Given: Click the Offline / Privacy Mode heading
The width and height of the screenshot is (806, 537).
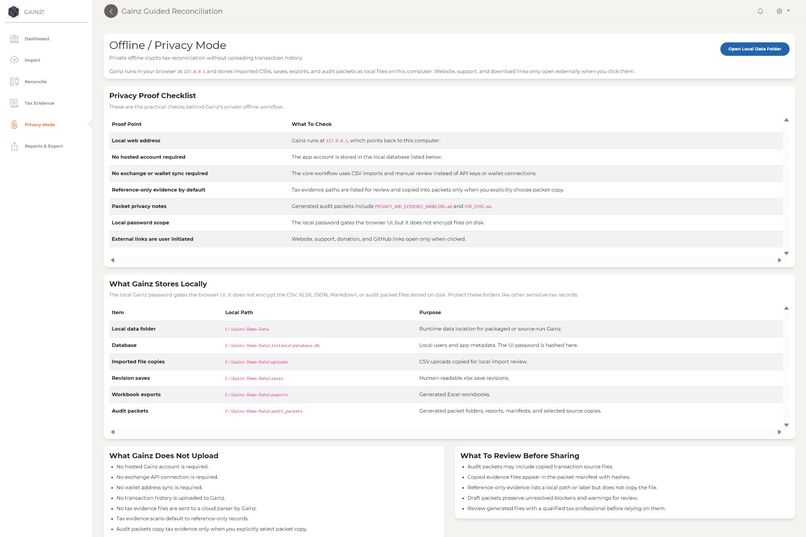Looking at the screenshot, I should tap(168, 45).
